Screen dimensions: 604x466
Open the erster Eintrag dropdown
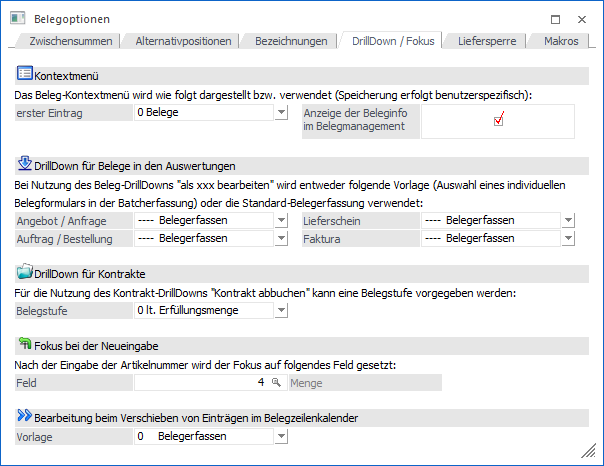281,113
